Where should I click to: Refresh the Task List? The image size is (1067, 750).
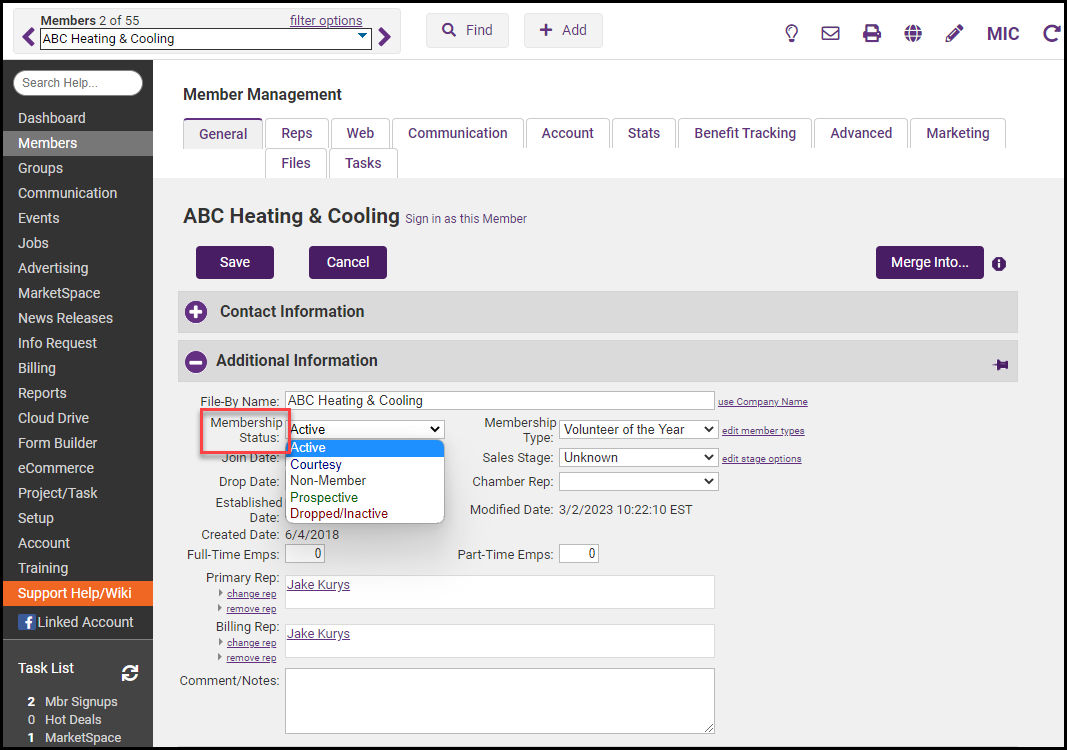(130, 673)
